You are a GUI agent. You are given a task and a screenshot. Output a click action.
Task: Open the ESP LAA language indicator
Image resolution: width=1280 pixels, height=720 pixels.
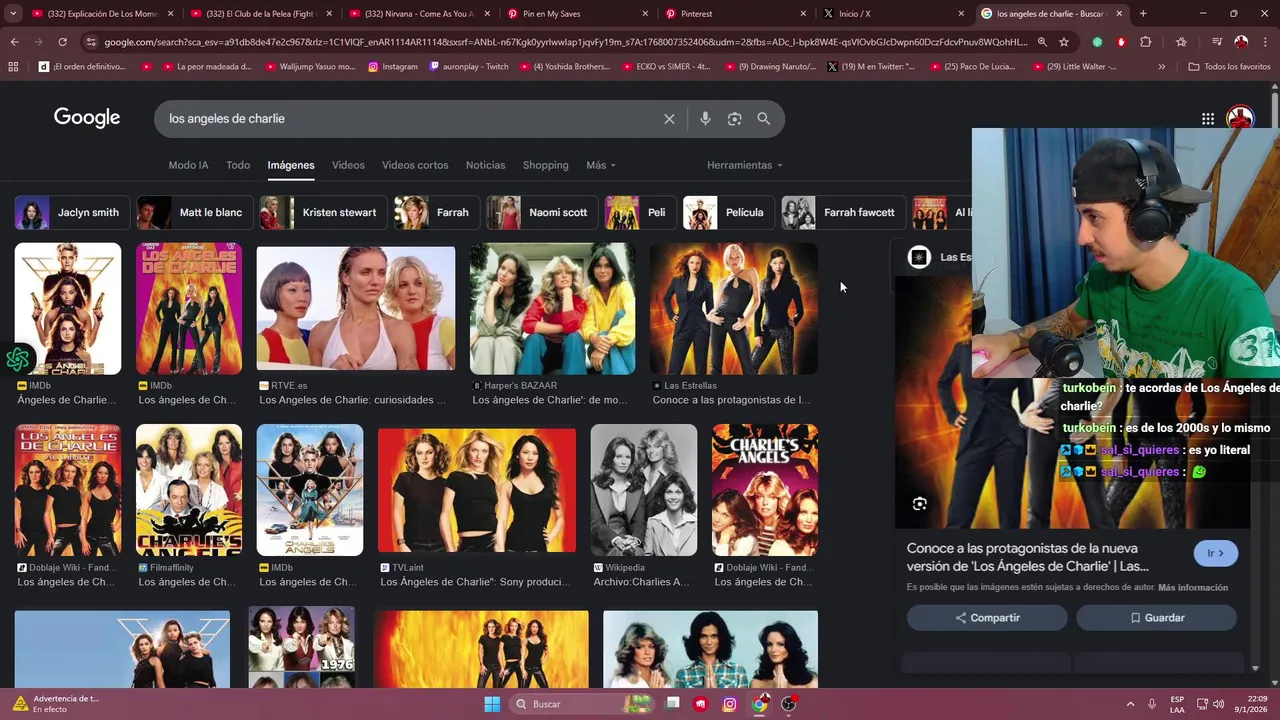pyautogui.click(x=1178, y=704)
